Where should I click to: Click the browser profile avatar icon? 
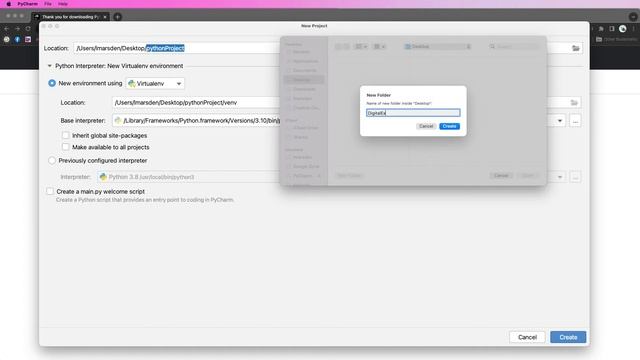622,29
